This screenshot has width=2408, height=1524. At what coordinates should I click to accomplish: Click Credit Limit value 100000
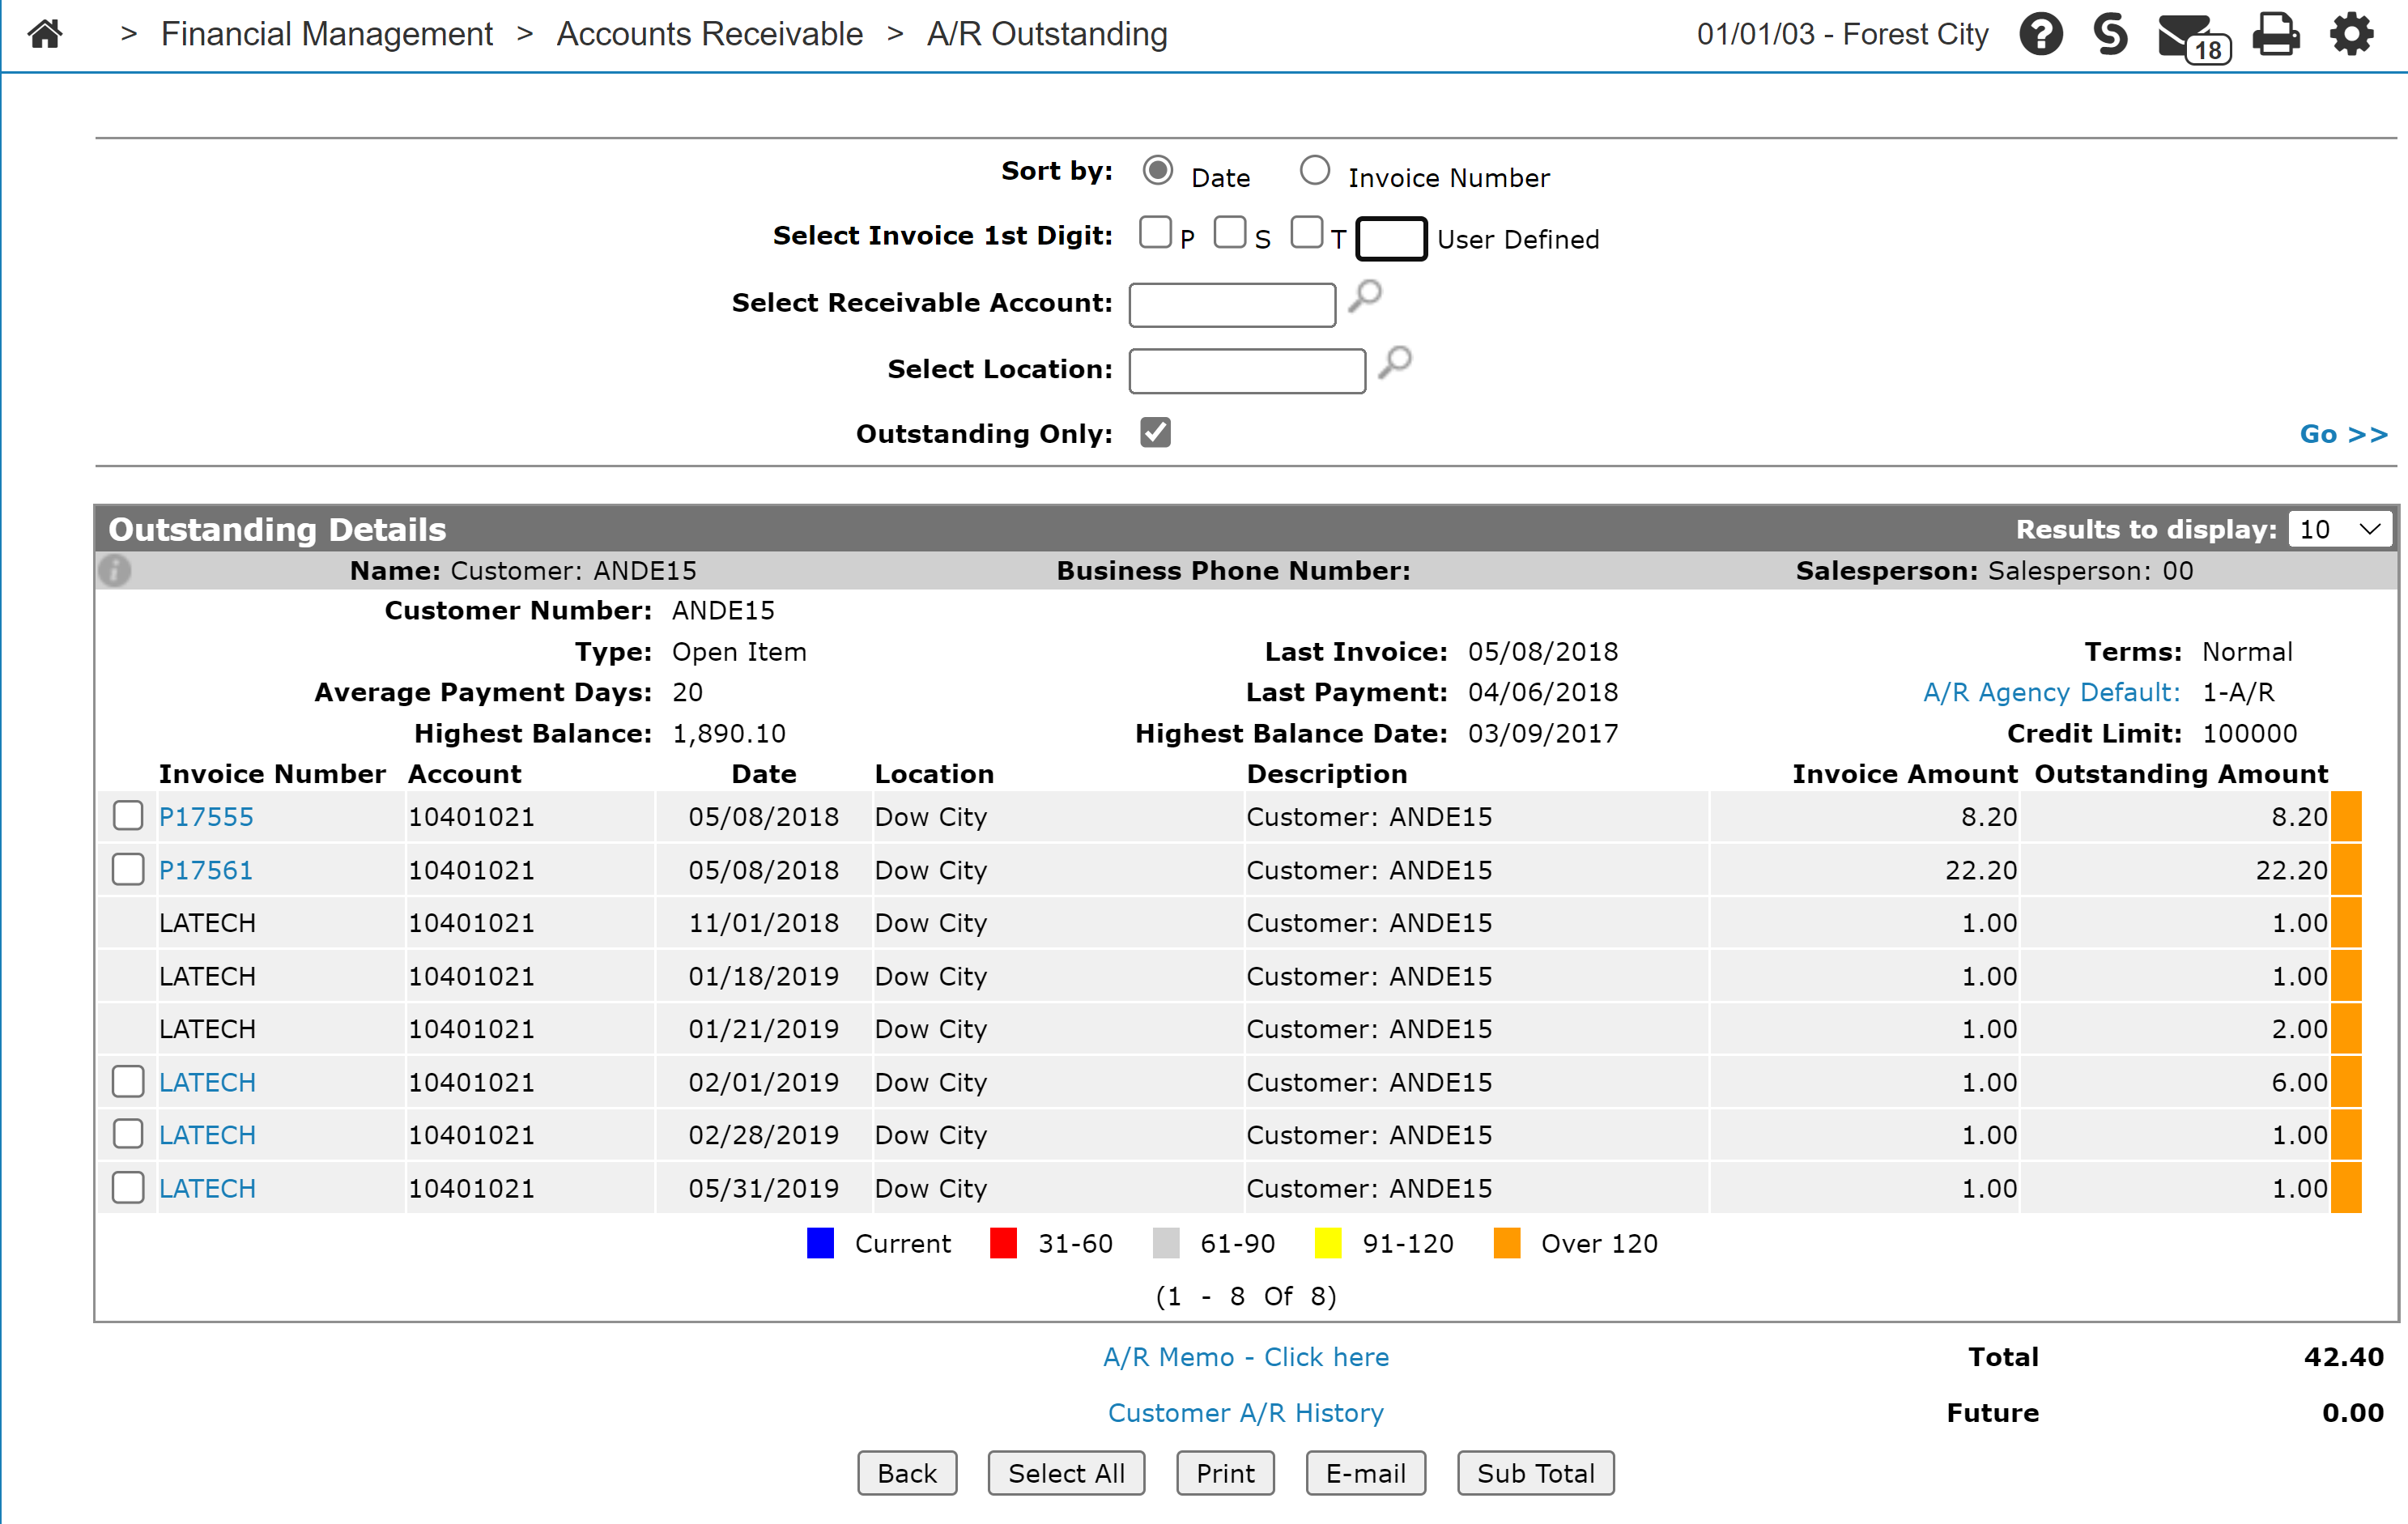coord(2249,734)
